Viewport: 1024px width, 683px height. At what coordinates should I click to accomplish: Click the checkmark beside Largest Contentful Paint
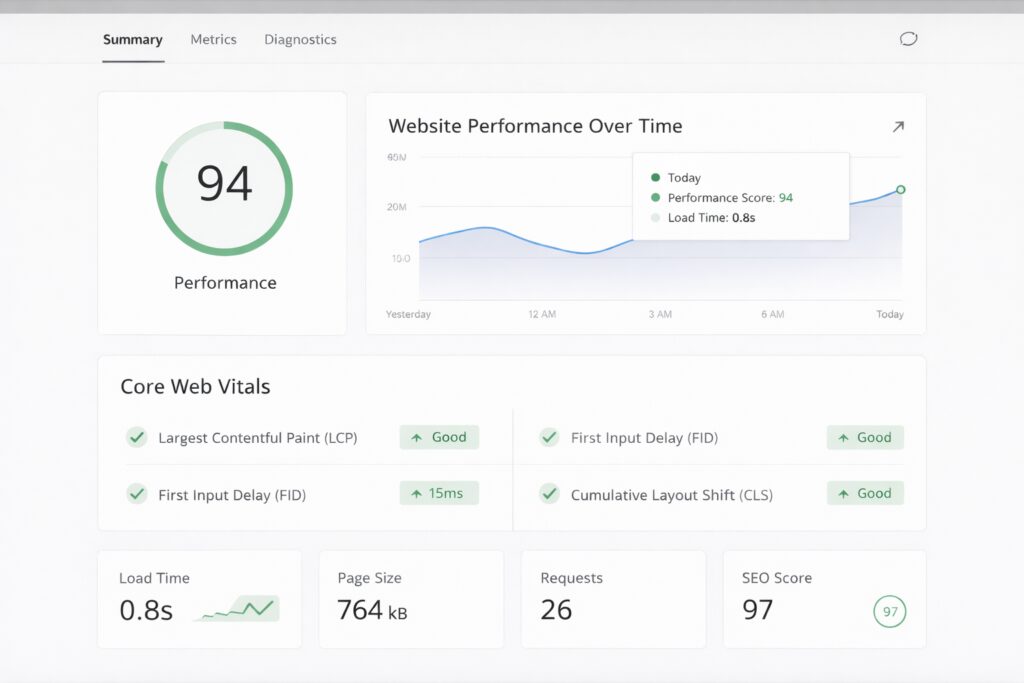(x=136, y=437)
